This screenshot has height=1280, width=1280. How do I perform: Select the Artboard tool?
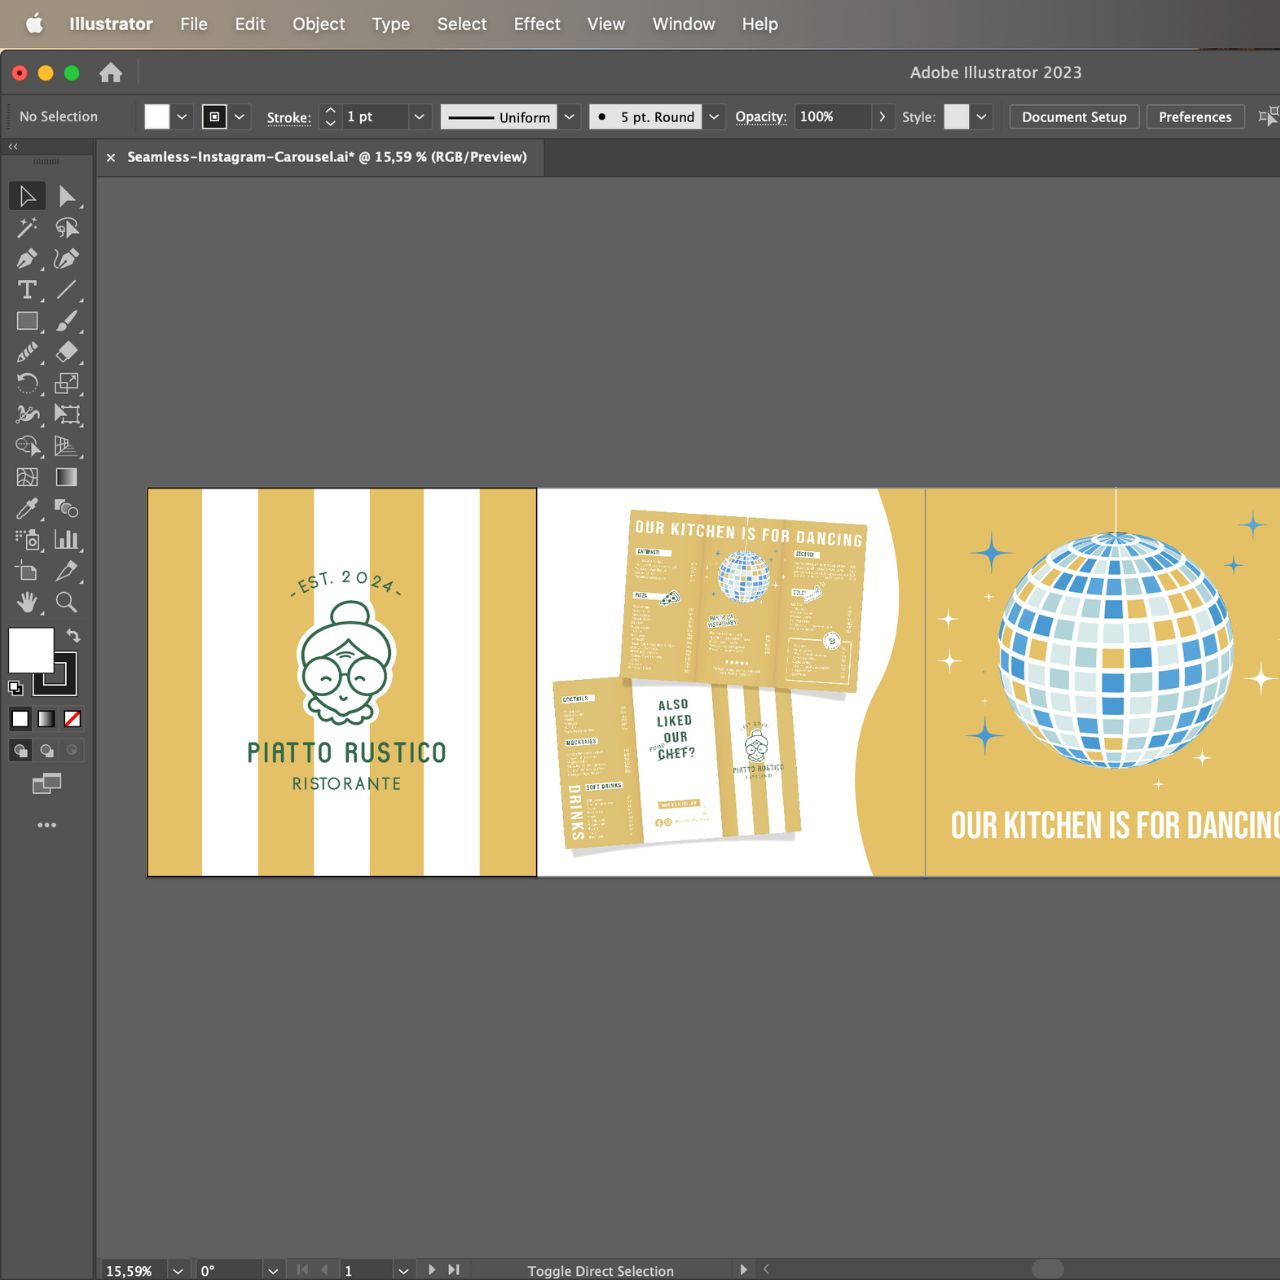27,571
